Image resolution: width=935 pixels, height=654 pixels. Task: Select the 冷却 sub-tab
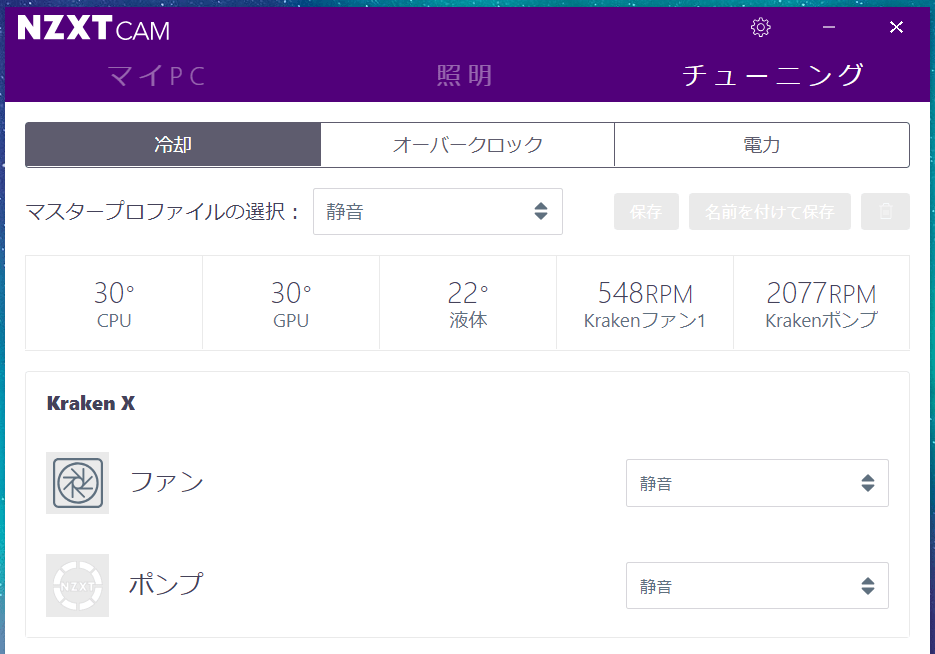pyautogui.click(x=173, y=145)
